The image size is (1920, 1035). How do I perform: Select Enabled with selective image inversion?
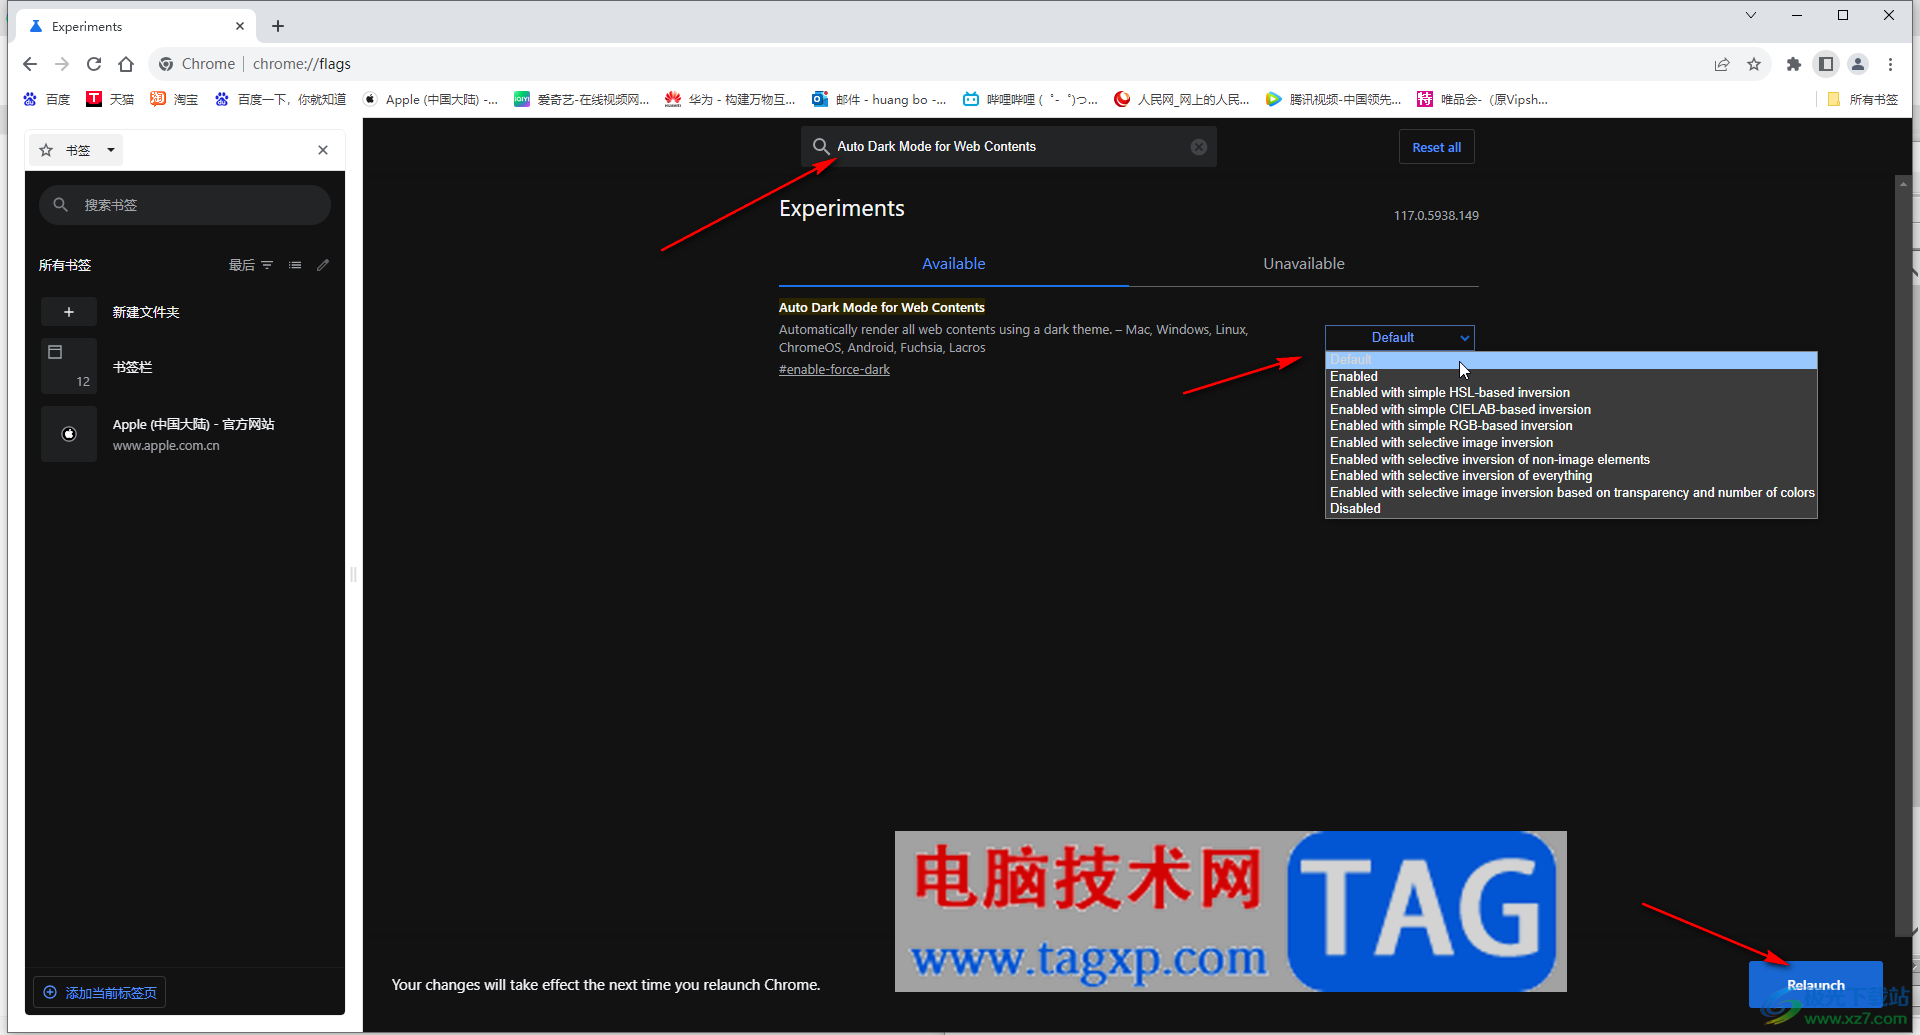(1571, 443)
